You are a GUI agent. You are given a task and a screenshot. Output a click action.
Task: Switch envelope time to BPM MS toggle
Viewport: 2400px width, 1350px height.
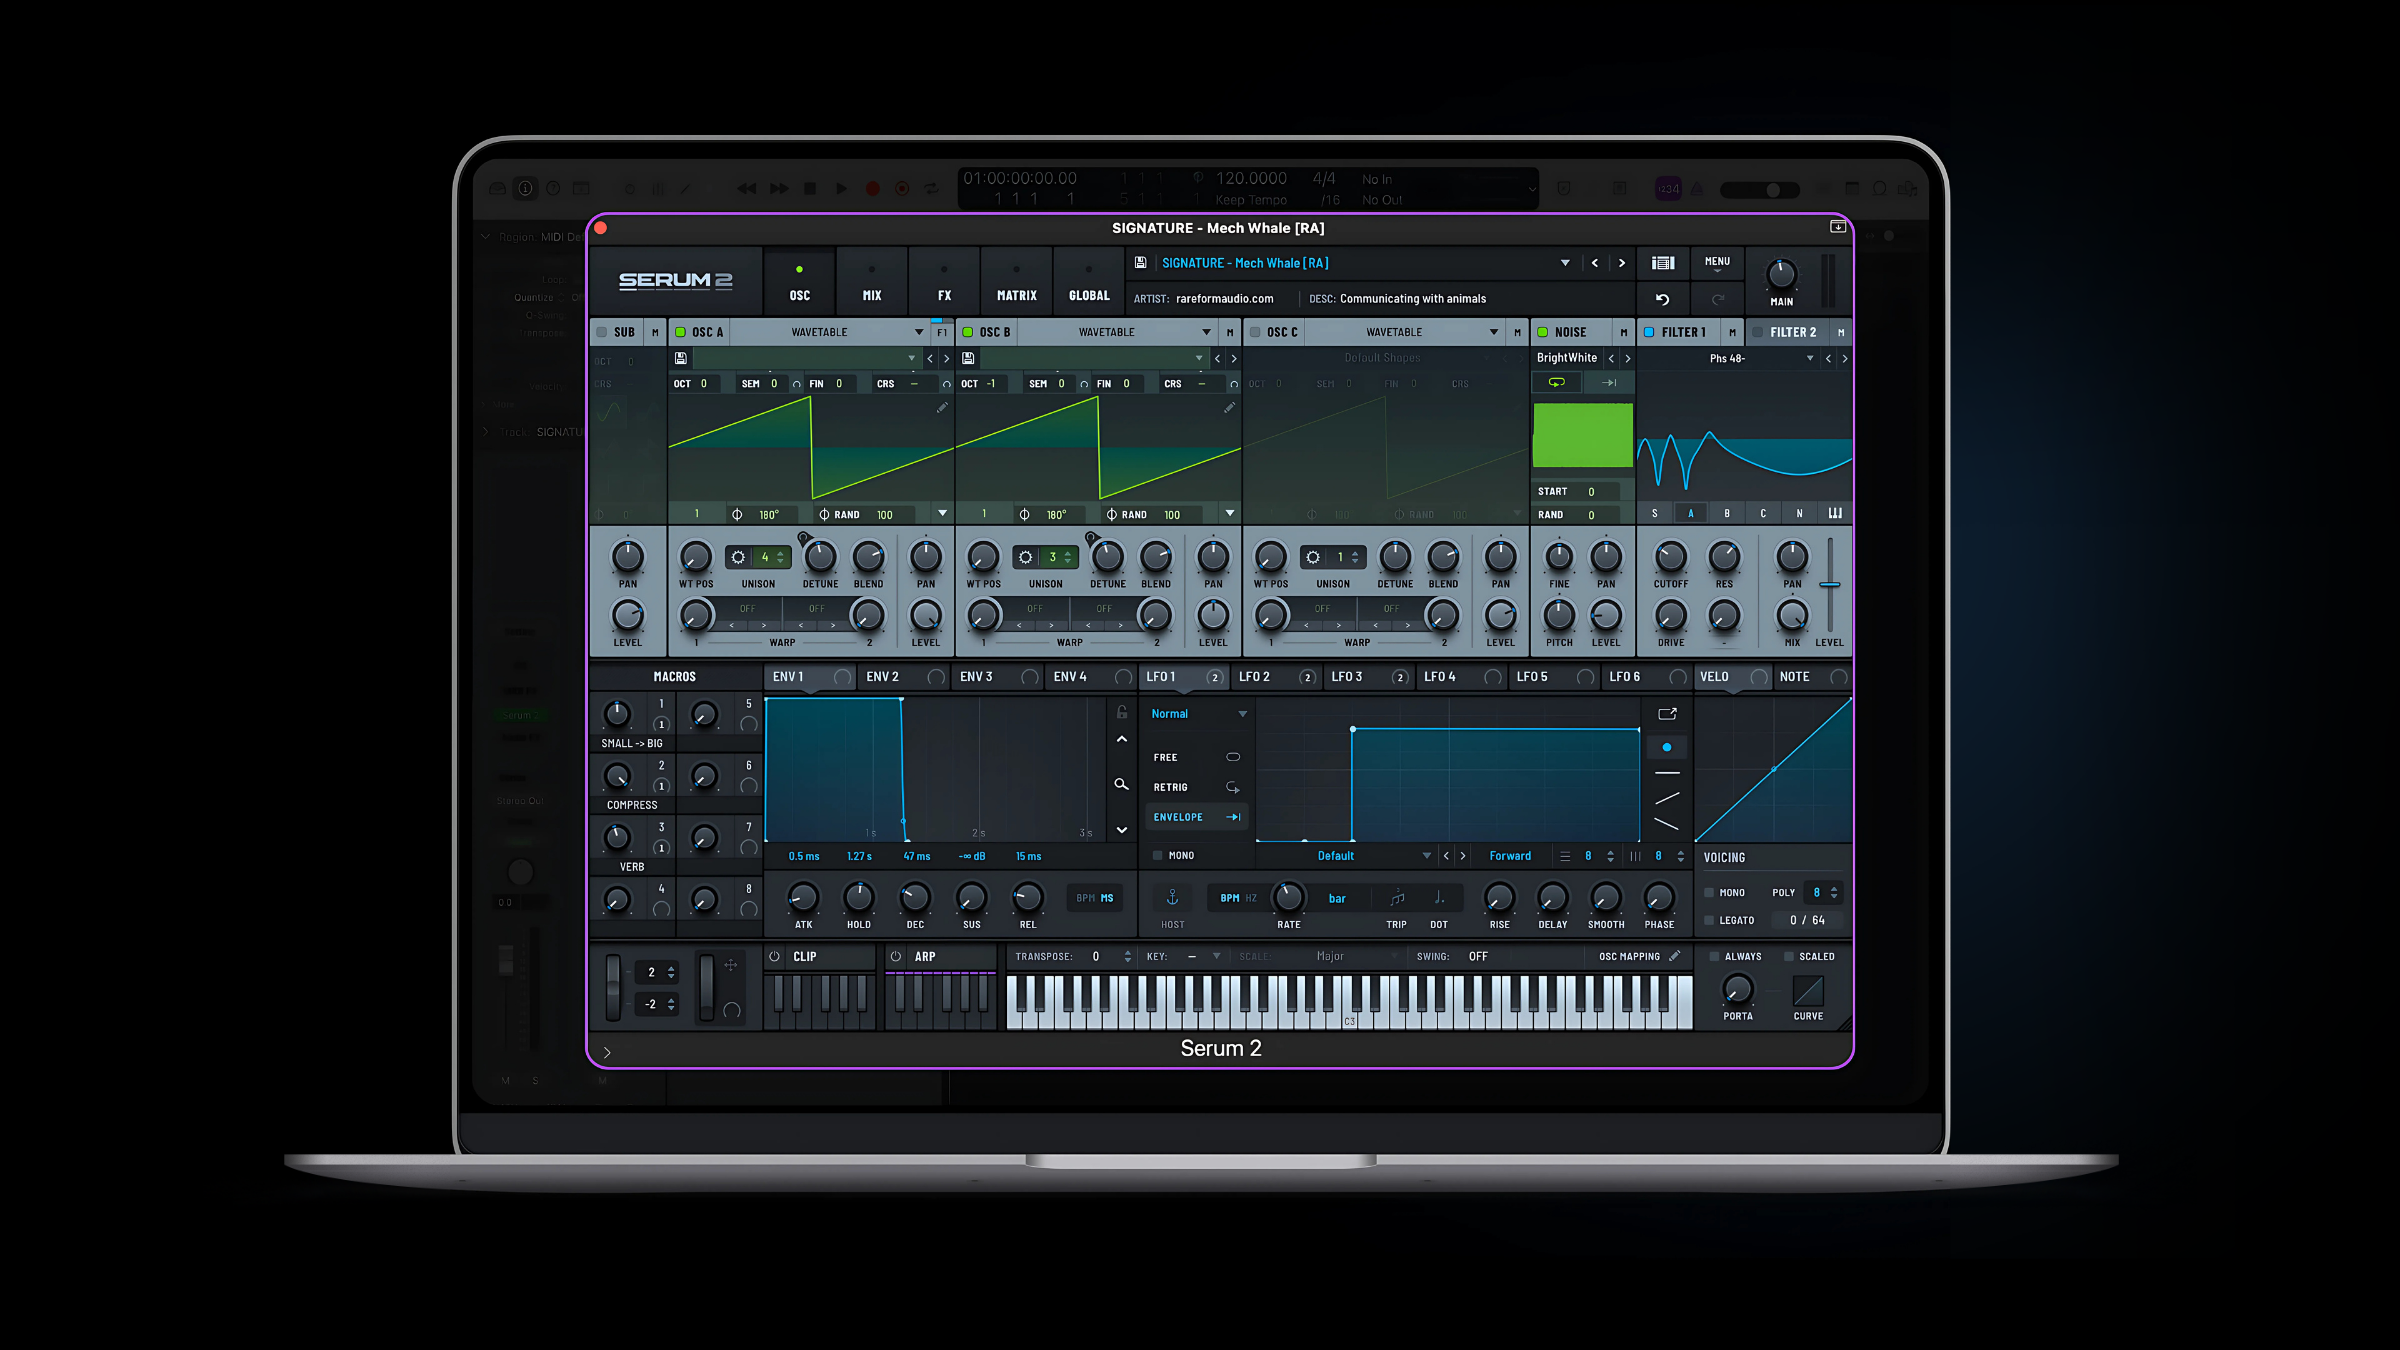click(1094, 898)
